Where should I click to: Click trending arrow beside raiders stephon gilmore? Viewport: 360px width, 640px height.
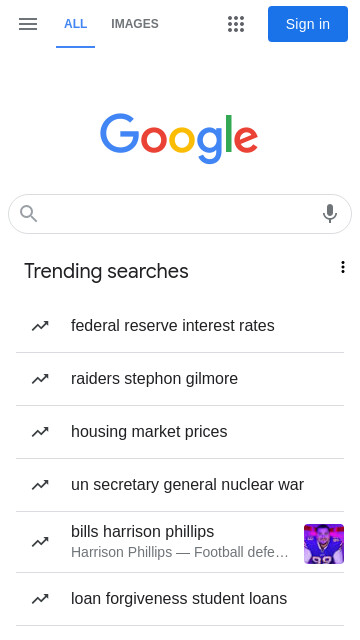(x=40, y=379)
